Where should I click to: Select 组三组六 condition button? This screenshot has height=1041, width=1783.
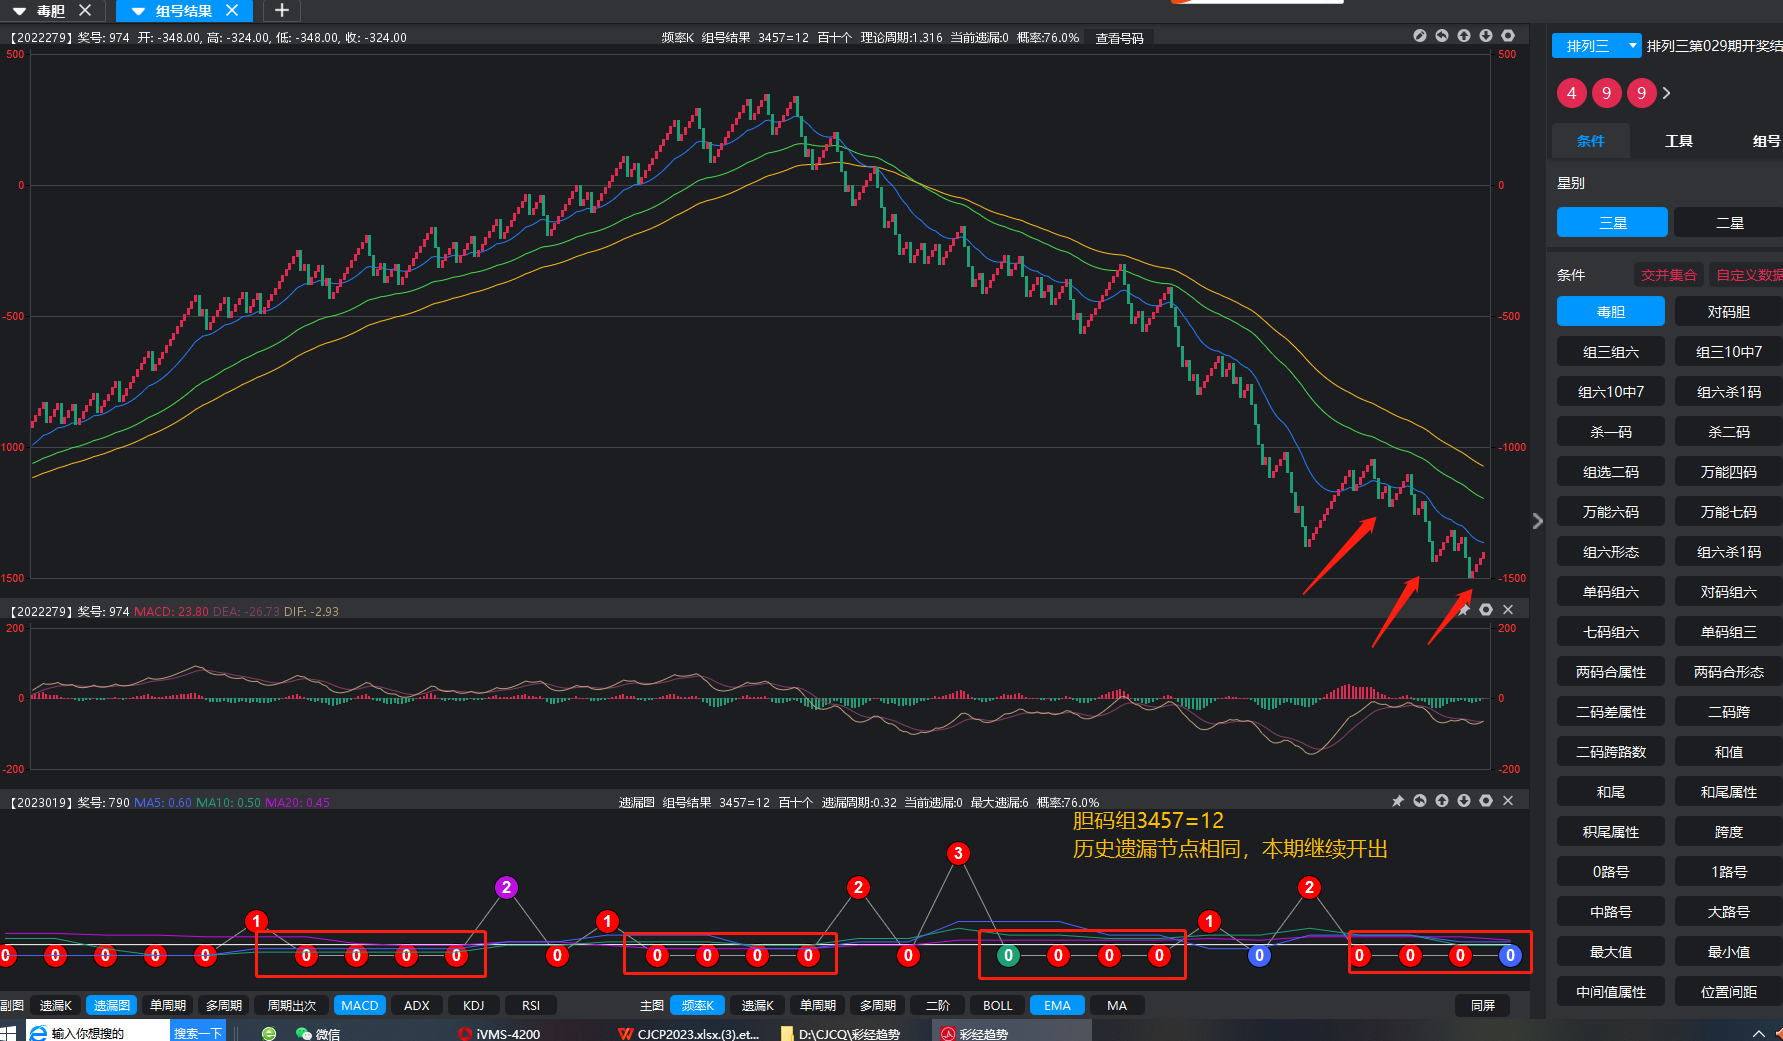(1611, 352)
